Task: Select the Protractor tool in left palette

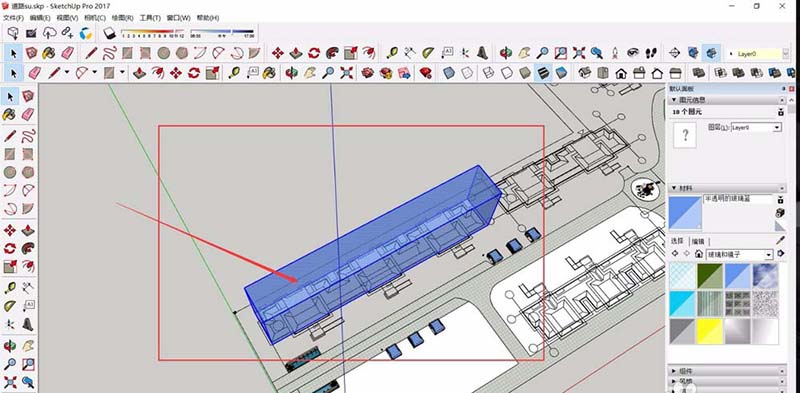Action: (10, 306)
